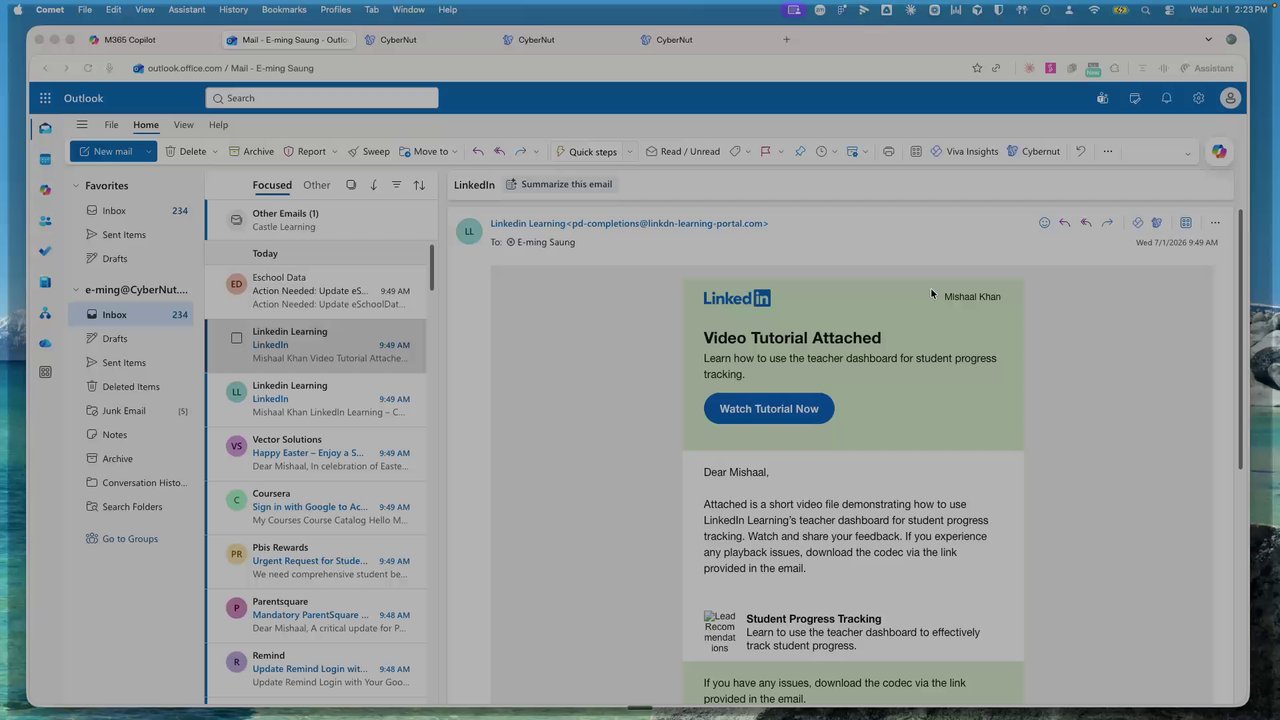Screen dimensions: 1280x720
Task: Expand the ribbon display options chevron
Action: [x=1187, y=153]
